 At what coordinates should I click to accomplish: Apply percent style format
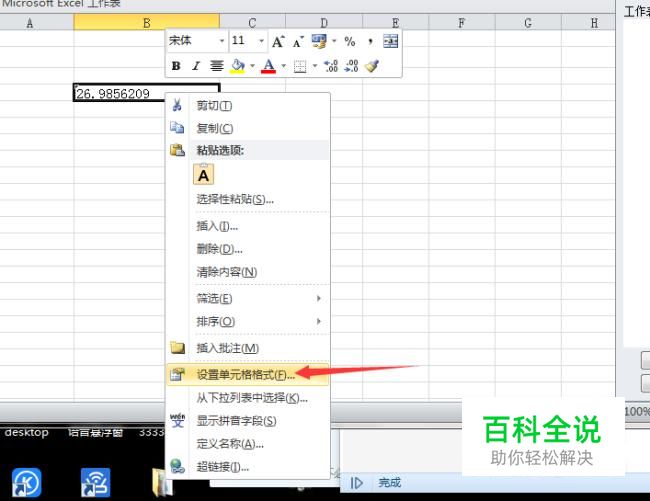tap(350, 41)
